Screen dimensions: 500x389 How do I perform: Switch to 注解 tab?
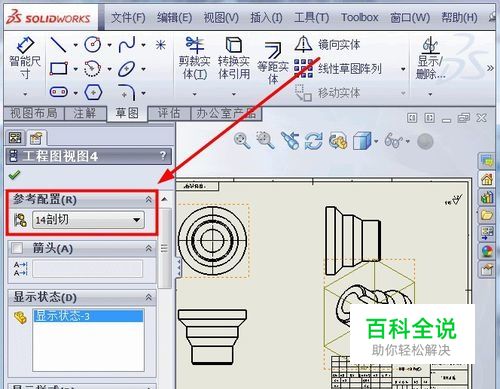[x=85, y=114]
